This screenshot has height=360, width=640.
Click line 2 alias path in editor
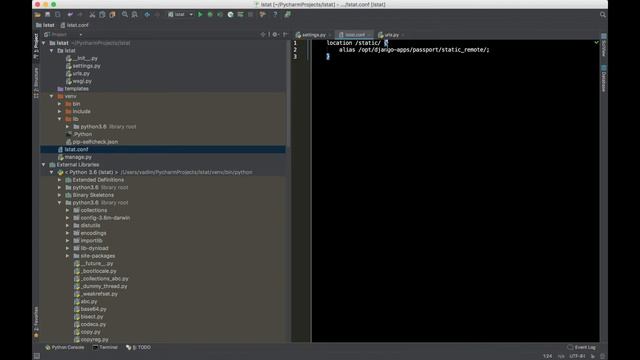423,50
